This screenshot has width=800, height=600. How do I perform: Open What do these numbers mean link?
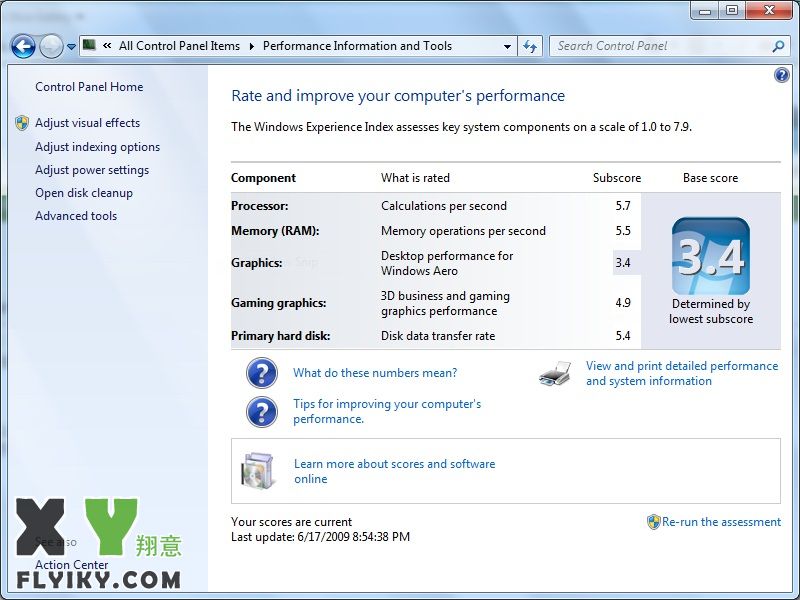(x=375, y=373)
